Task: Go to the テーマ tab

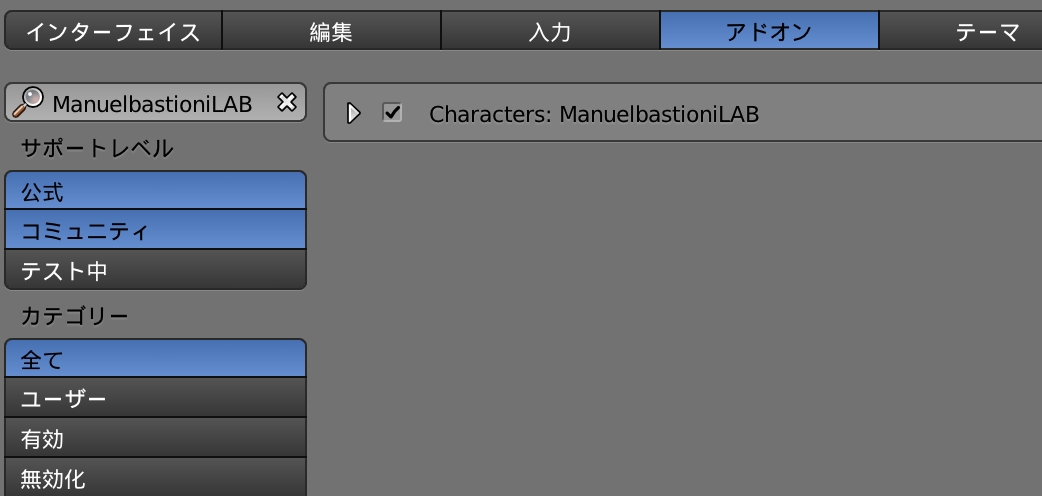Action: click(961, 31)
